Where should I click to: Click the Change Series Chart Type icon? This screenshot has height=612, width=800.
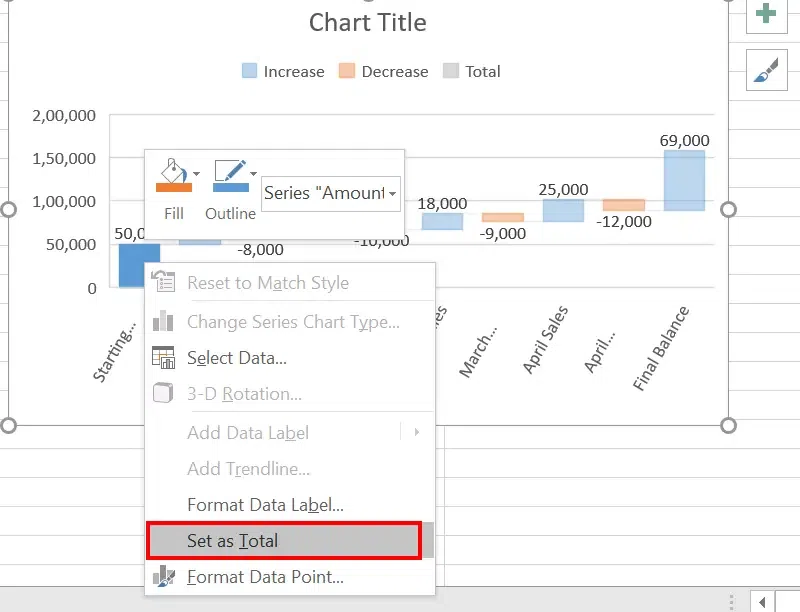click(x=163, y=322)
